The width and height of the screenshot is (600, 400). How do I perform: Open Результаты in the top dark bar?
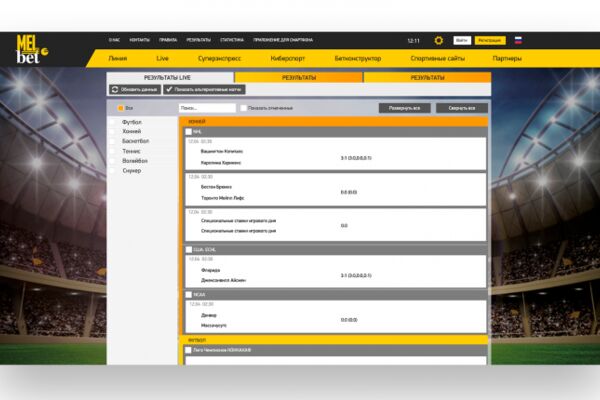coord(199,40)
